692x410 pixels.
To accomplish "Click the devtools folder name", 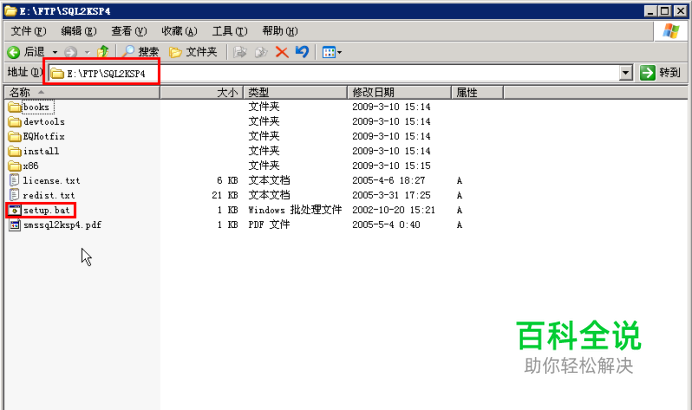I will coord(44,122).
